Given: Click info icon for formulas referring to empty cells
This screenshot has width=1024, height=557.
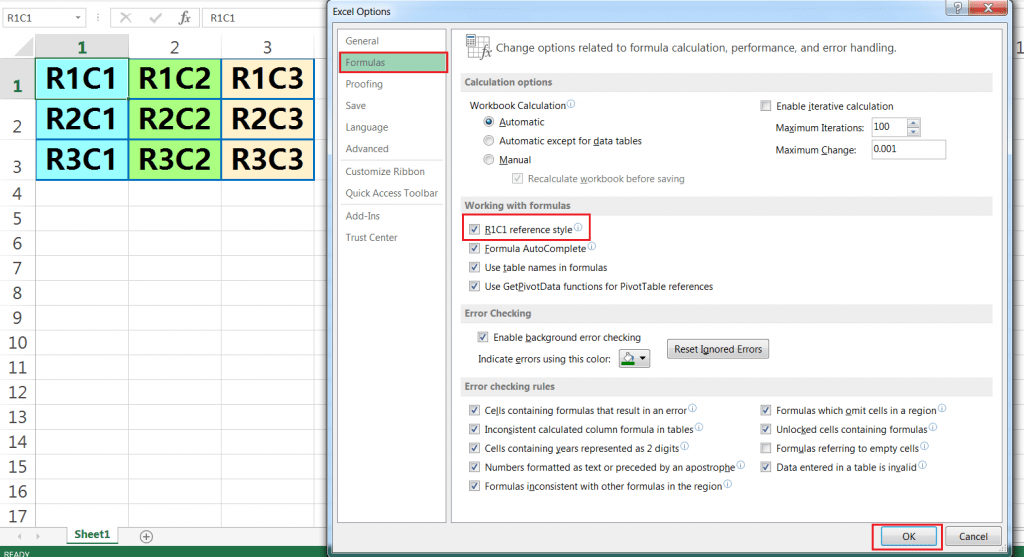Looking at the screenshot, I should 924,446.
